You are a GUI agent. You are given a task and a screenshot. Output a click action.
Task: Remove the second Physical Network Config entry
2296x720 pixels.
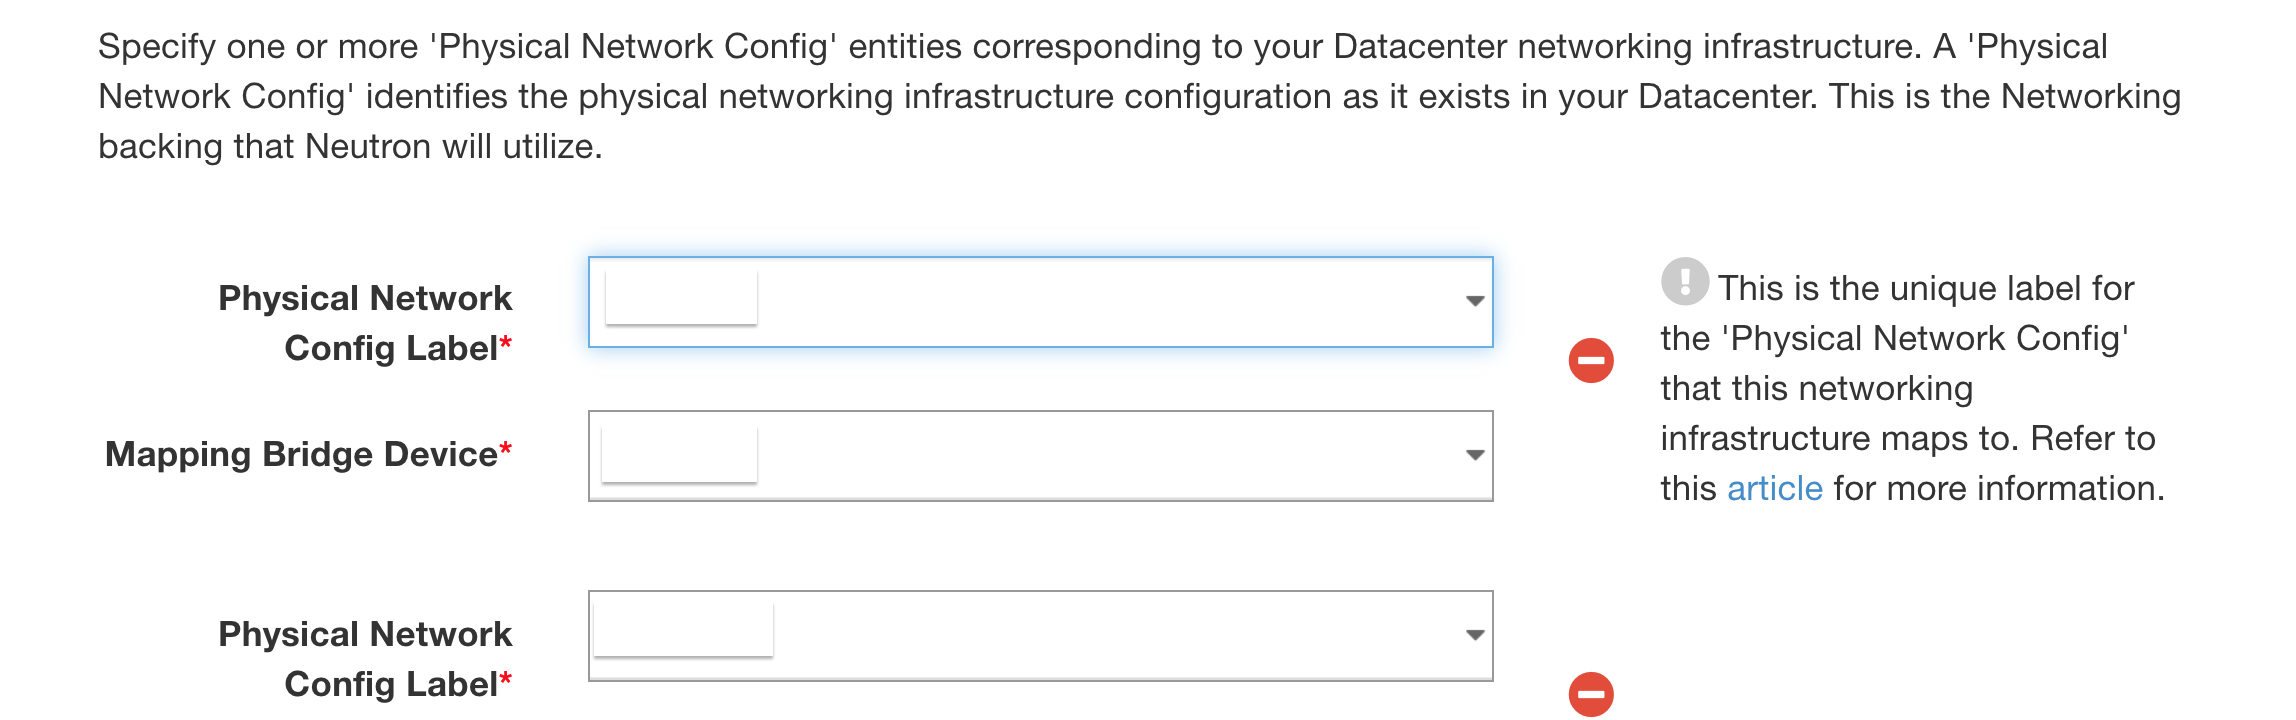coord(1591,694)
